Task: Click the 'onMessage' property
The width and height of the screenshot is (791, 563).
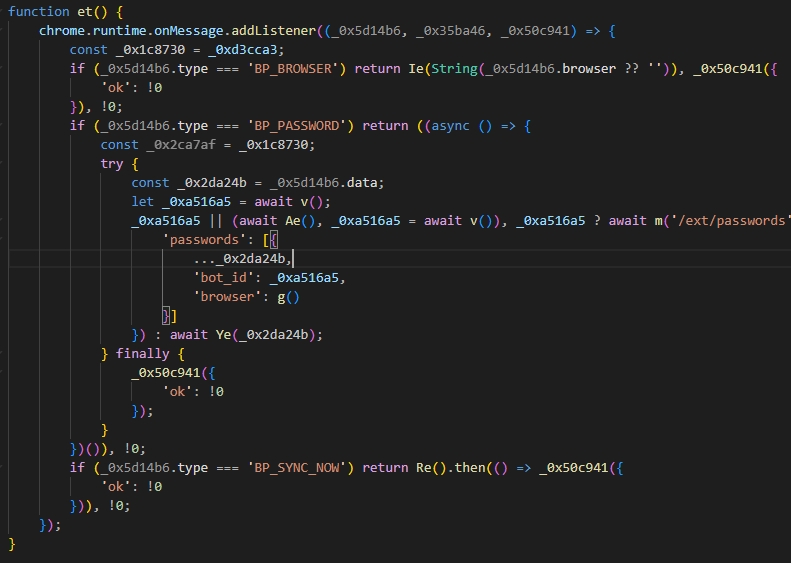Action: coord(189,31)
